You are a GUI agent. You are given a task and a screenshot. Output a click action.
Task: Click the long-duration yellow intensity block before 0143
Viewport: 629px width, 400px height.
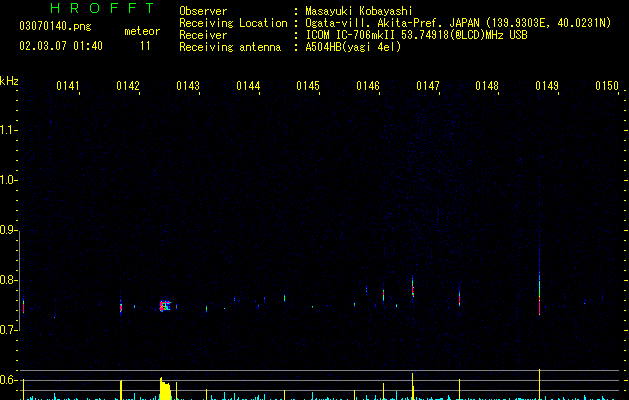click(165, 389)
